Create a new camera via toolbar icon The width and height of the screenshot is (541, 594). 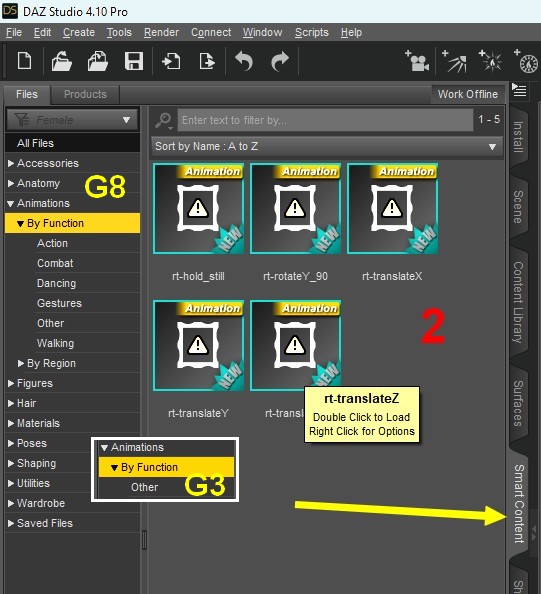pos(417,61)
